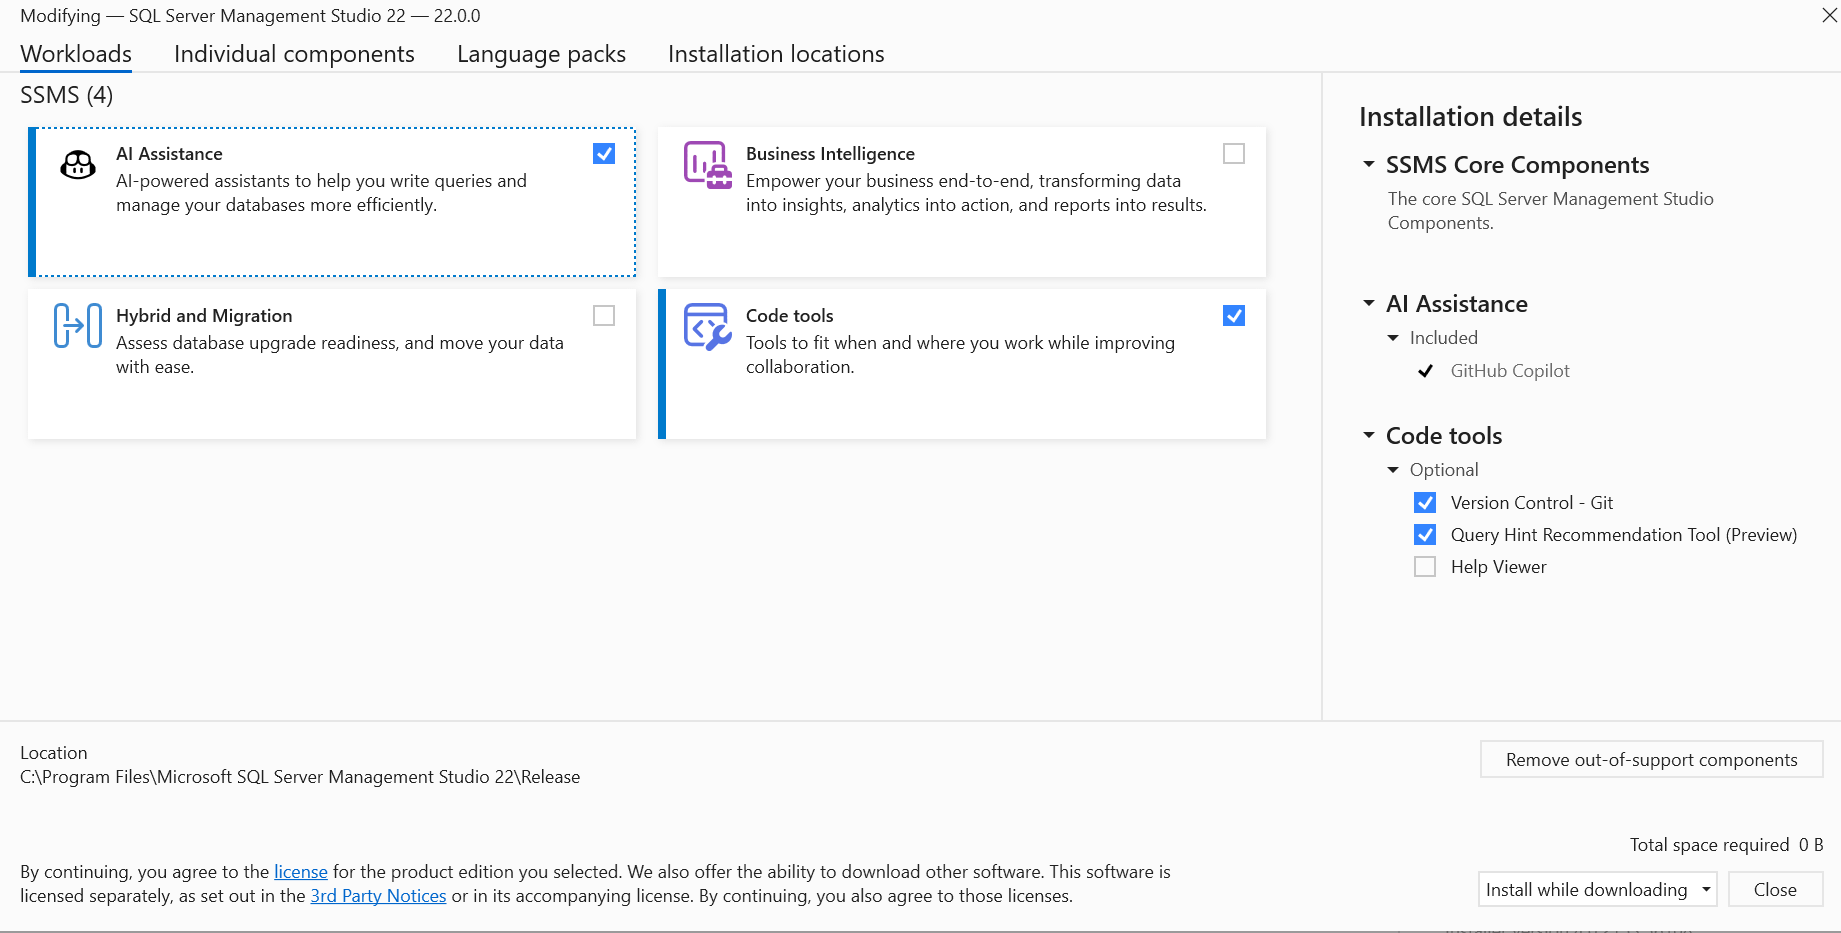Switch to the Individual components tab
Image resolution: width=1841 pixels, height=933 pixels.
(294, 54)
